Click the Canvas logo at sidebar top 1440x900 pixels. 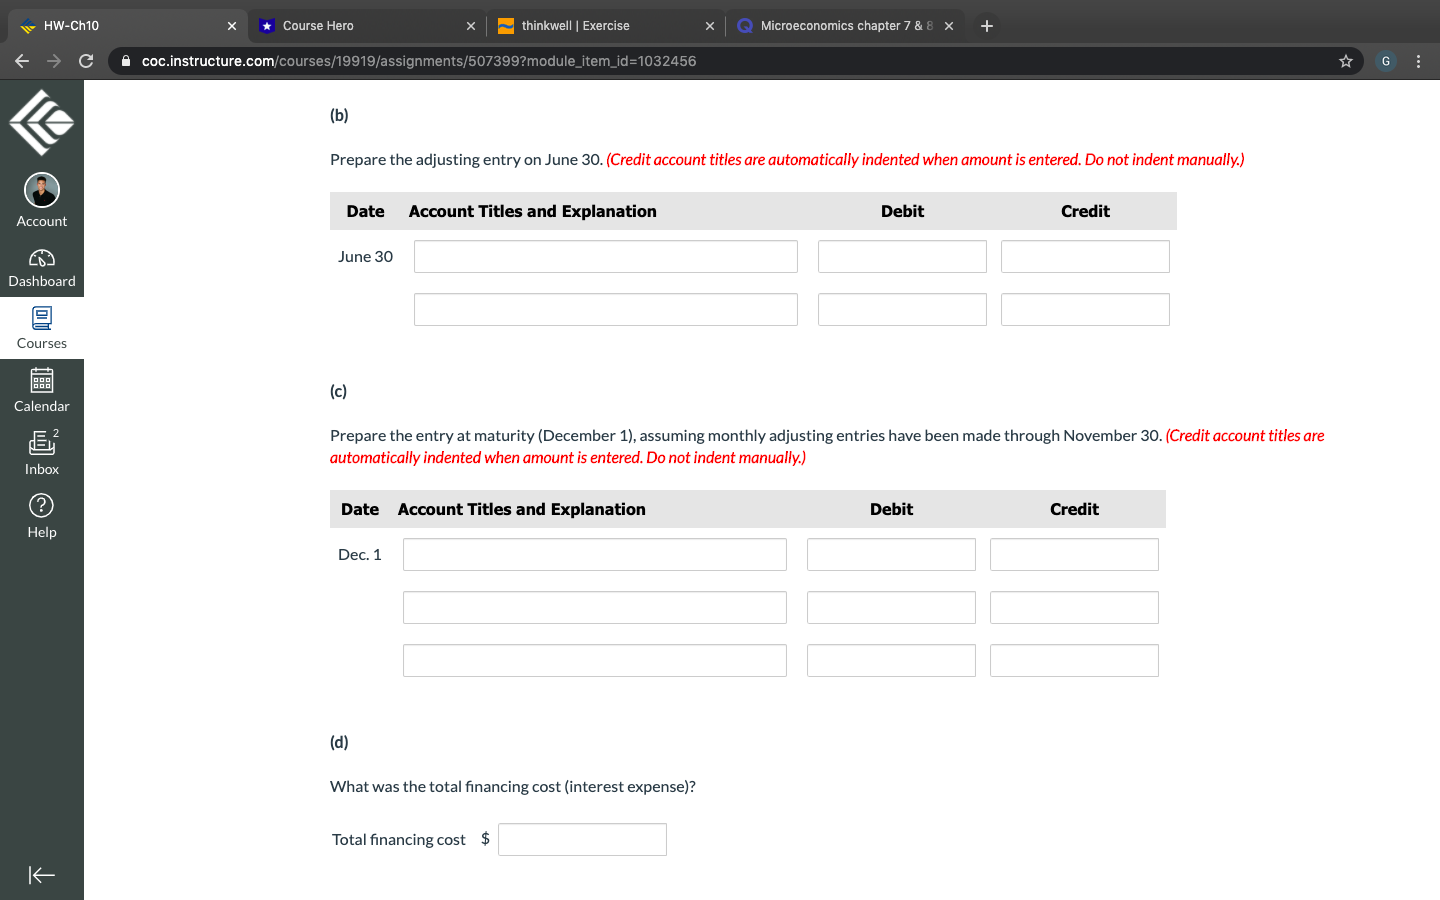[x=41, y=120]
